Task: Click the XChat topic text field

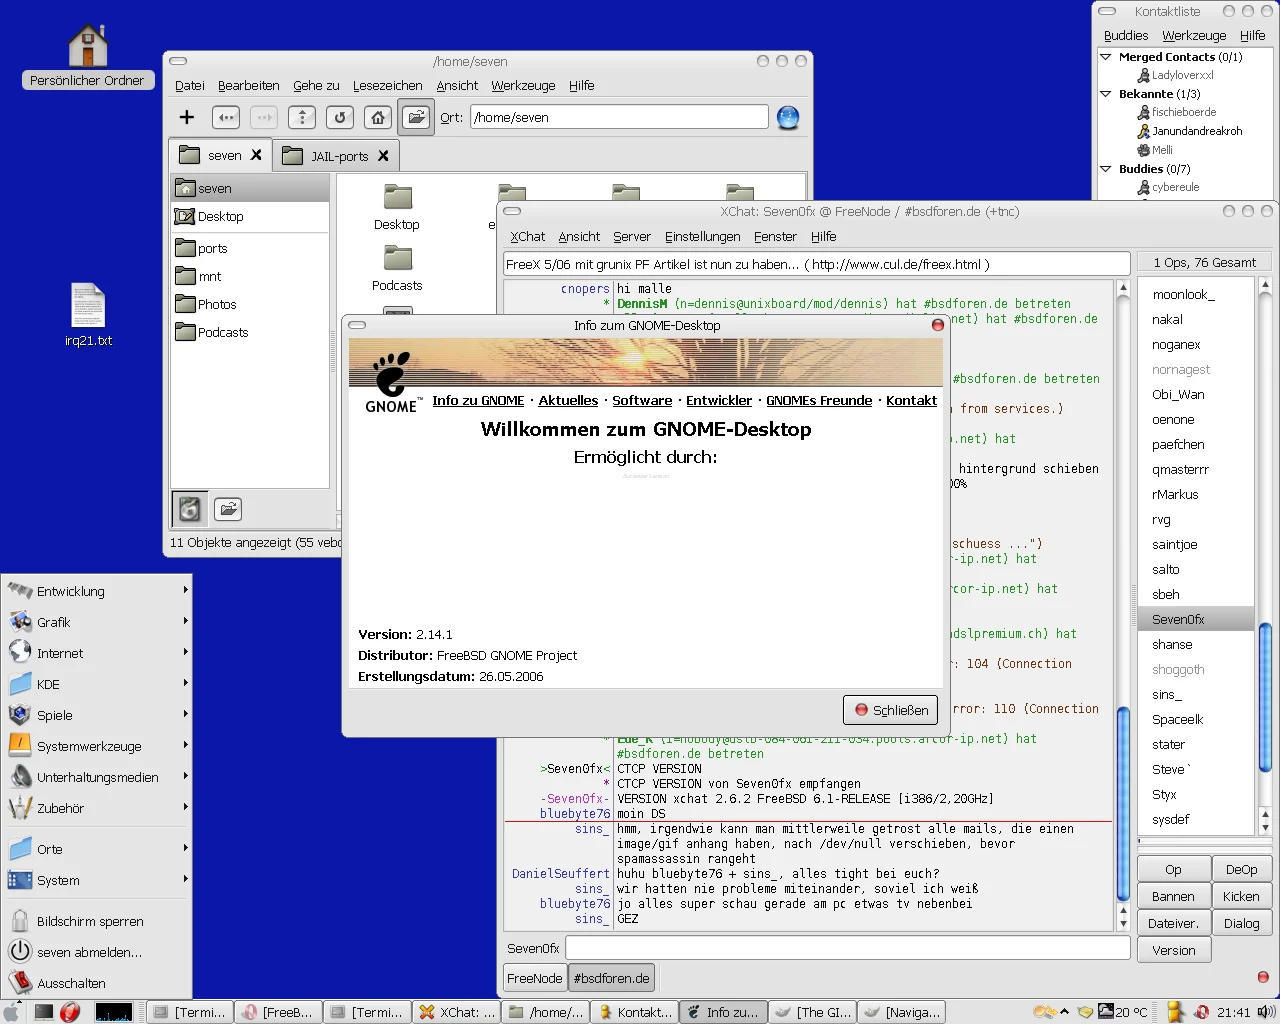Action: point(817,264)
